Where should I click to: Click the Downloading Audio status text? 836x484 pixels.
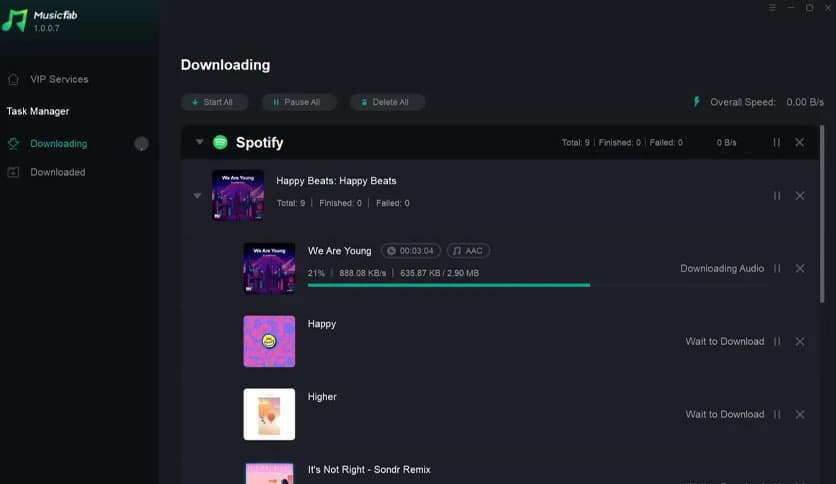722,269
